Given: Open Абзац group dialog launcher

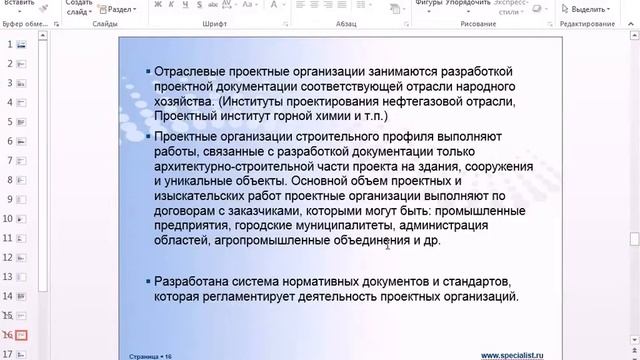Looking at the screenshot, I should (x=406, y=24).
